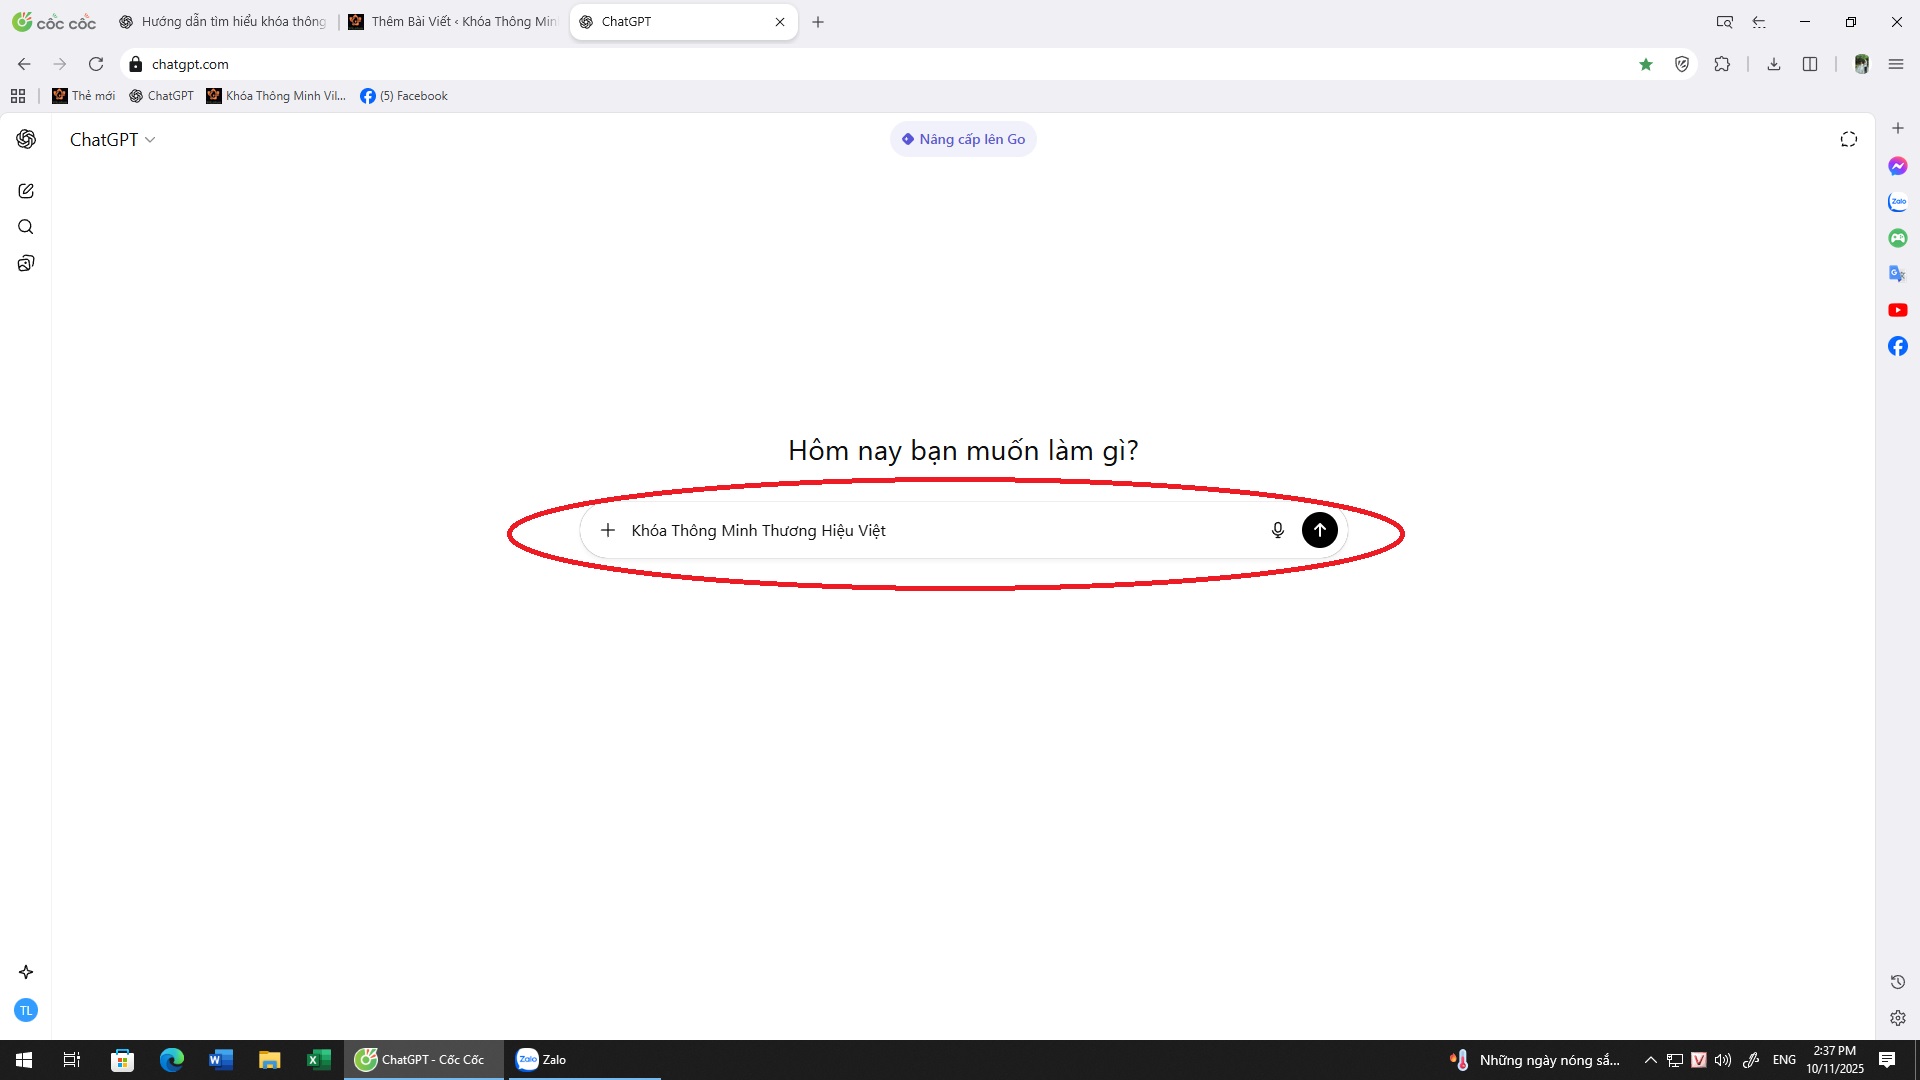This screenshot has height=1080, width=1920.
Task: Open the Facebook bookmark link
Action: coord(405,96)
